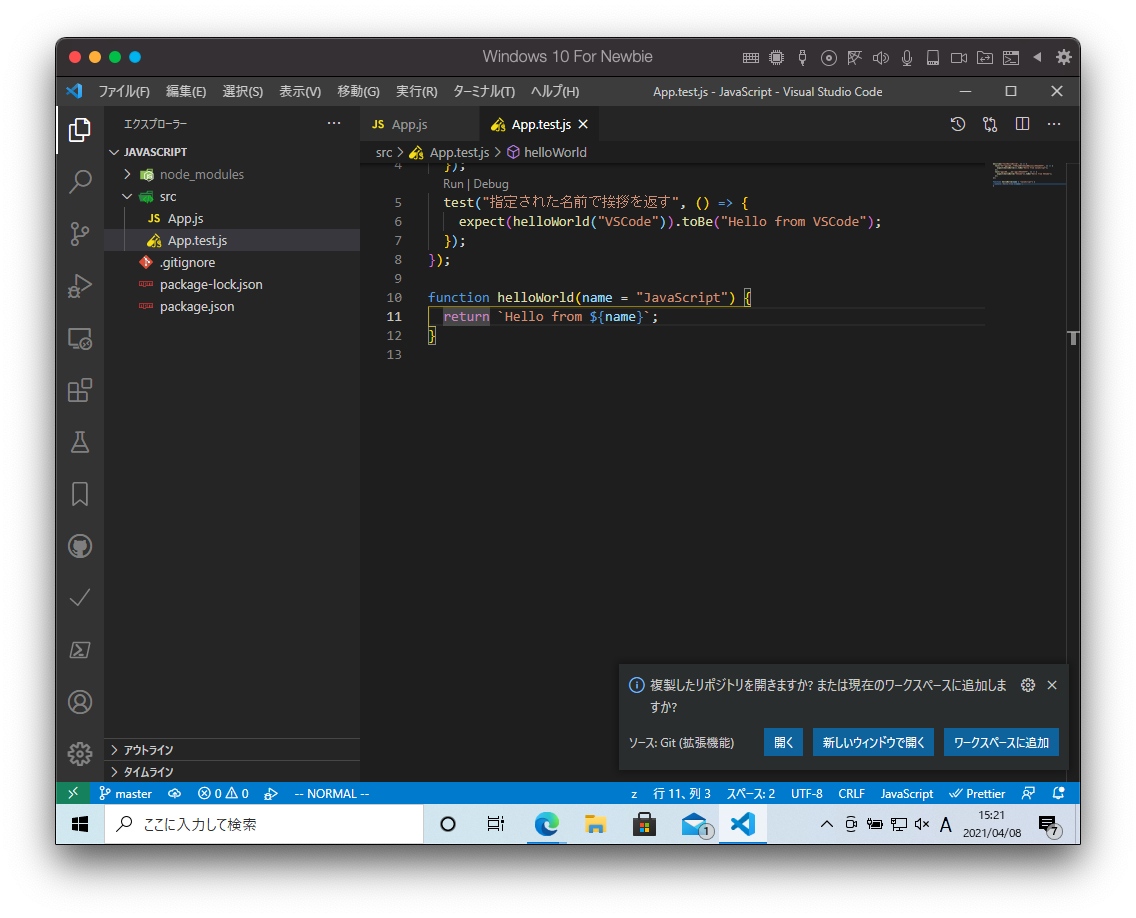The height and width of the screenshot is (918, 1136).
Task: Open the ターミナル(T) menu
Action: point(483,91)
